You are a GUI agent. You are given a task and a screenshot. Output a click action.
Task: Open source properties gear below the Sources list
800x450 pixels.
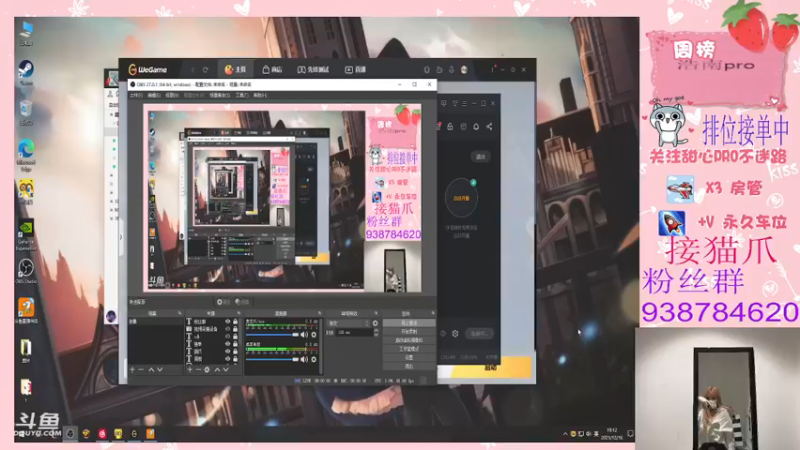point(207,369)
